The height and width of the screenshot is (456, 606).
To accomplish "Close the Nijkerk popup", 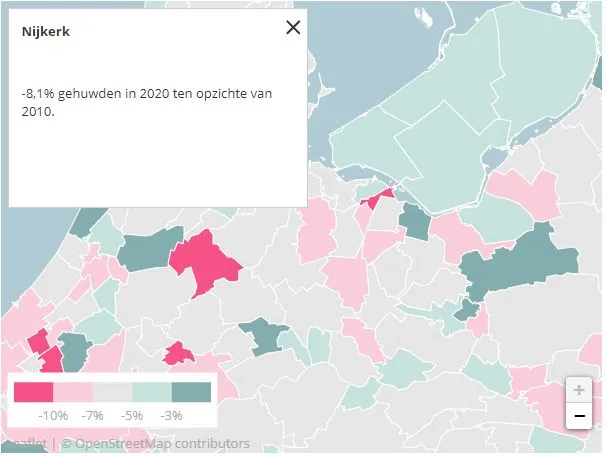I will 293,28.
